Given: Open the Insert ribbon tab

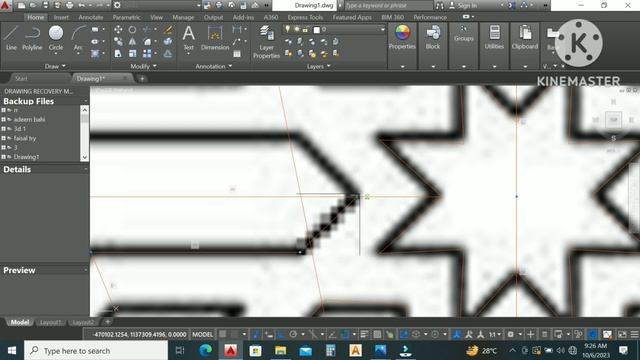Looking at the screenshot, I should (61, 17).
